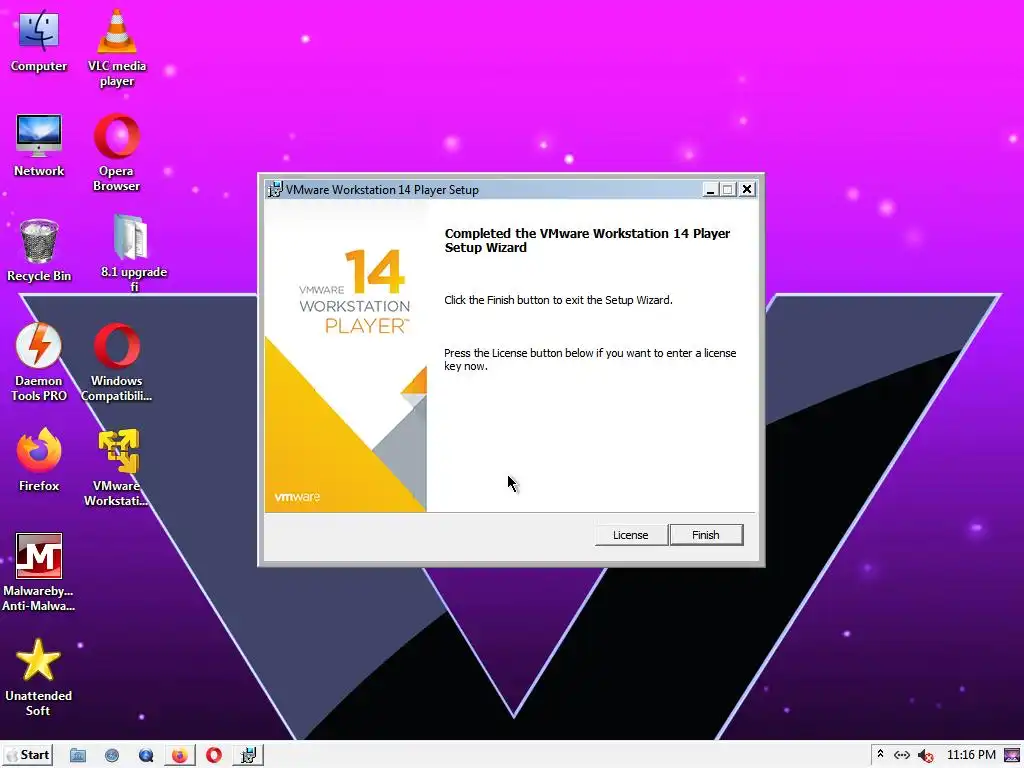Screen dimensions: 1024x768
Task: Click the network tray icon
Action: 902,755
